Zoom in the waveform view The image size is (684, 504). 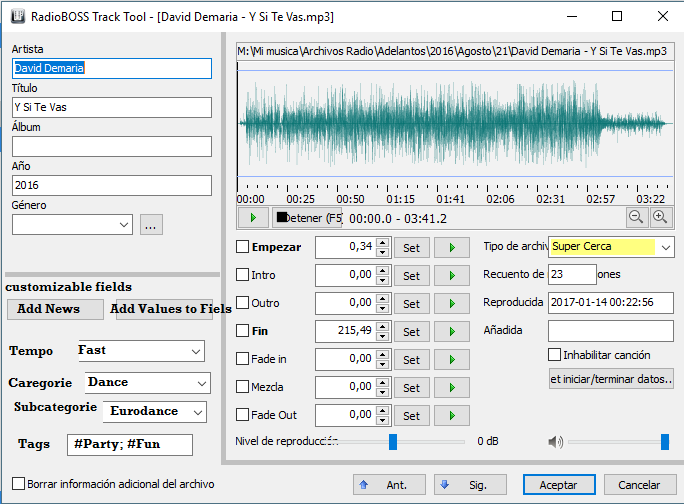coord(660,217)
